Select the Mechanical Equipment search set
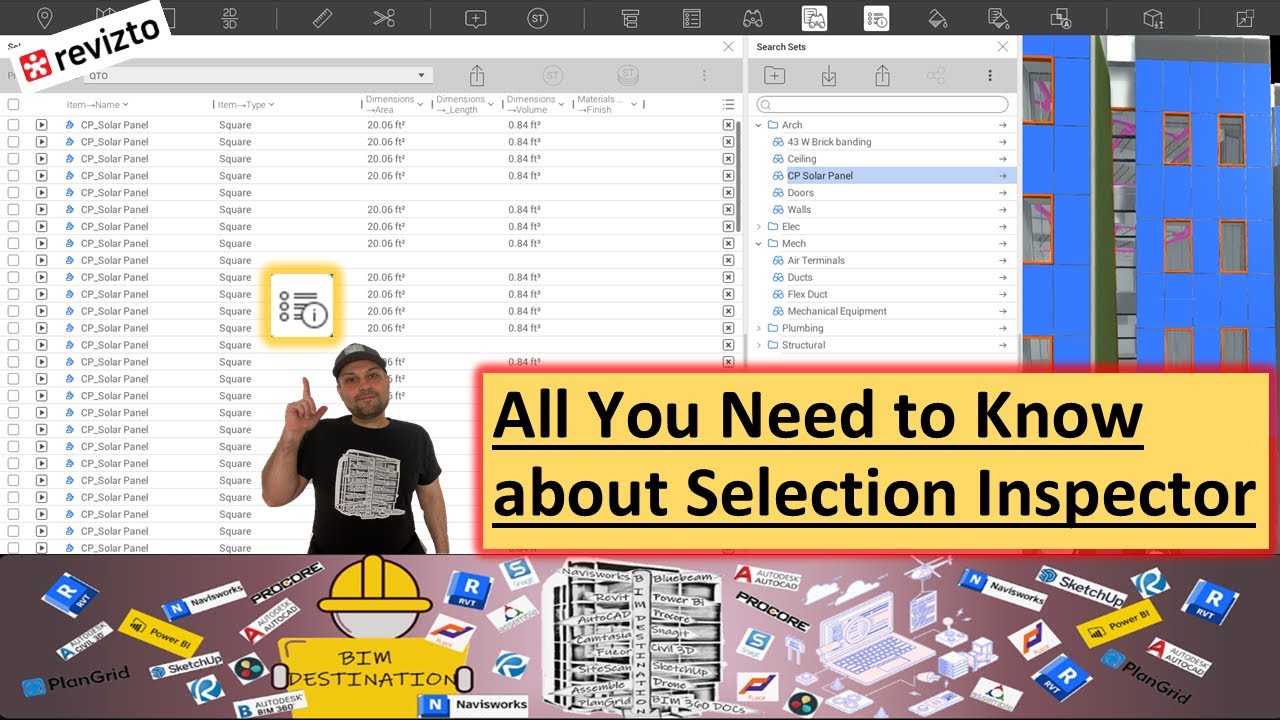Image resolution: width=1280 pixels, height=720 pixels. 837,311
